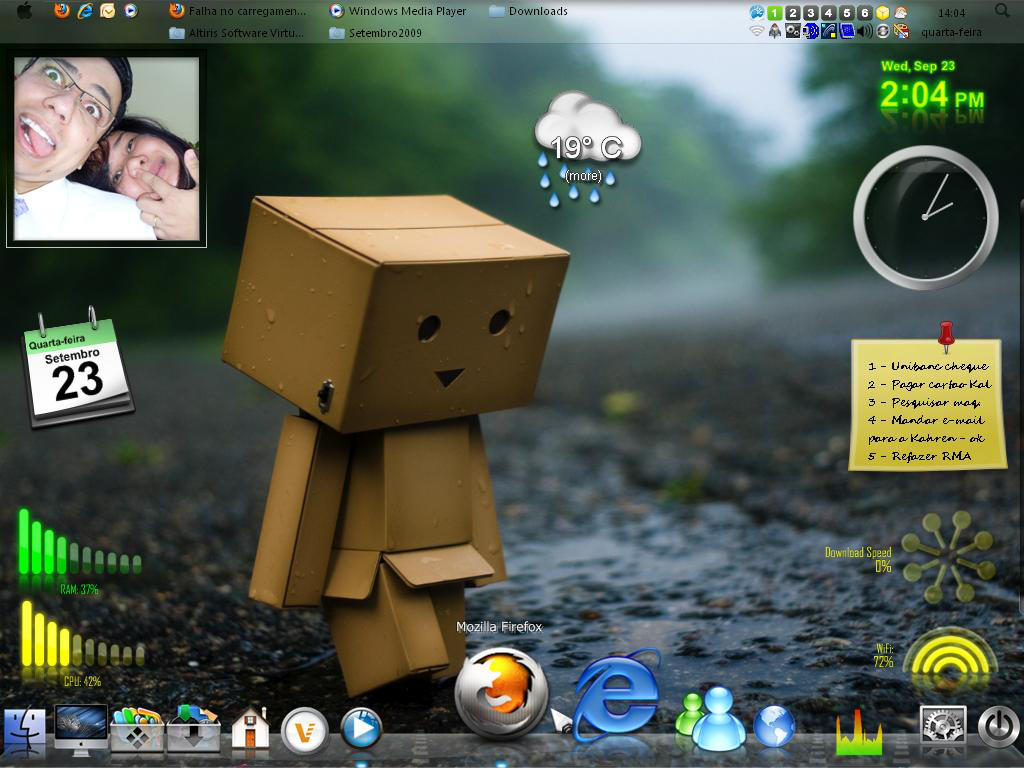Open the green-orange activity graph dock icon
The image size is (1024, 768).
(859, 733)
